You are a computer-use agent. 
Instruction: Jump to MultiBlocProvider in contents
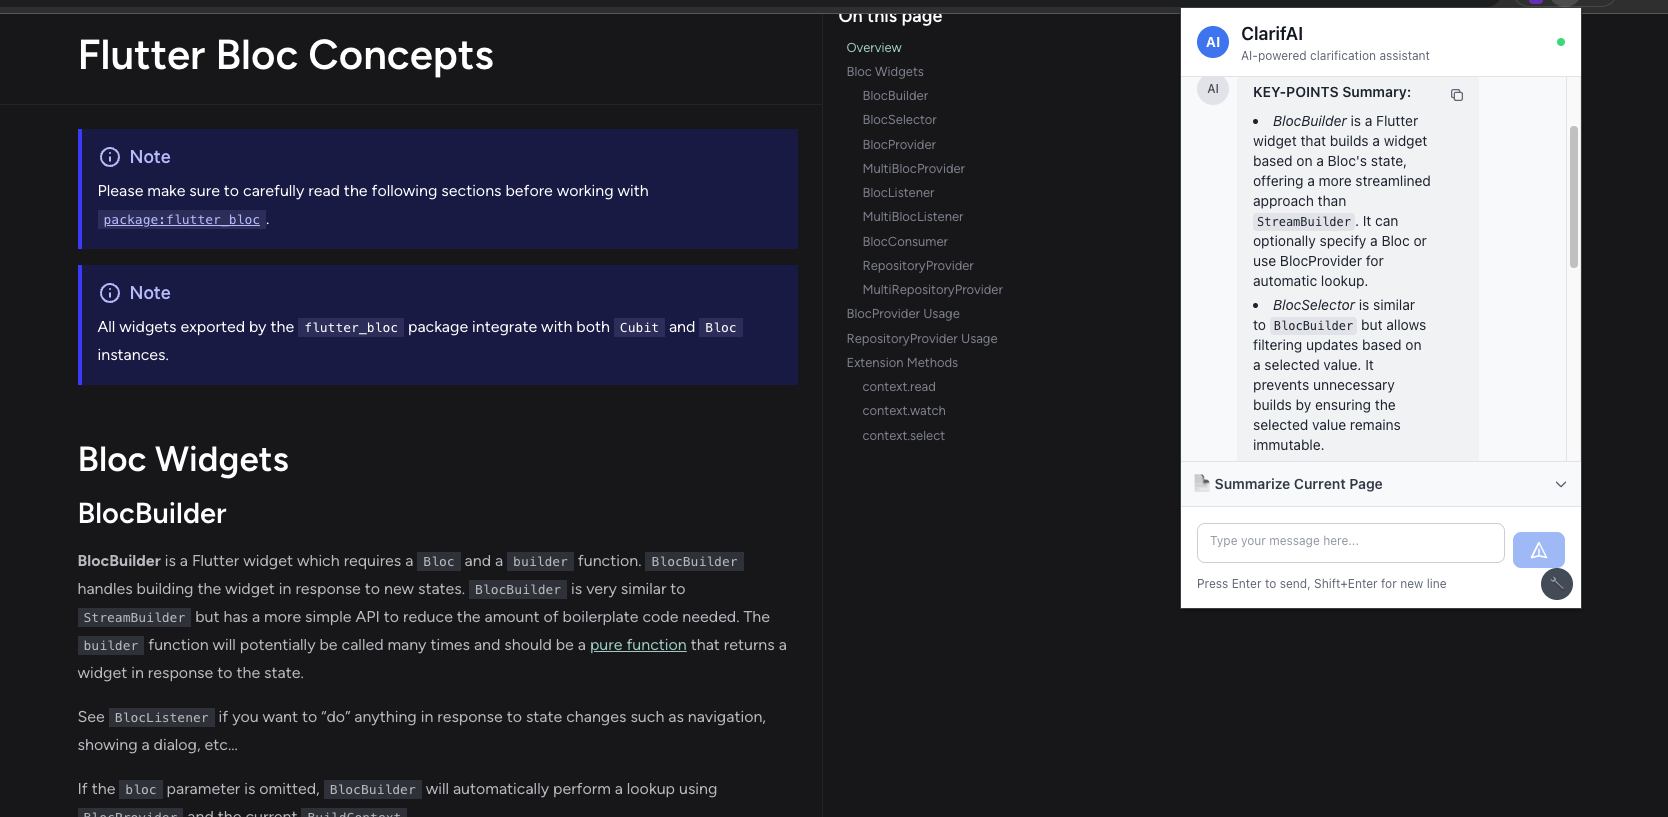click(913, 169)
